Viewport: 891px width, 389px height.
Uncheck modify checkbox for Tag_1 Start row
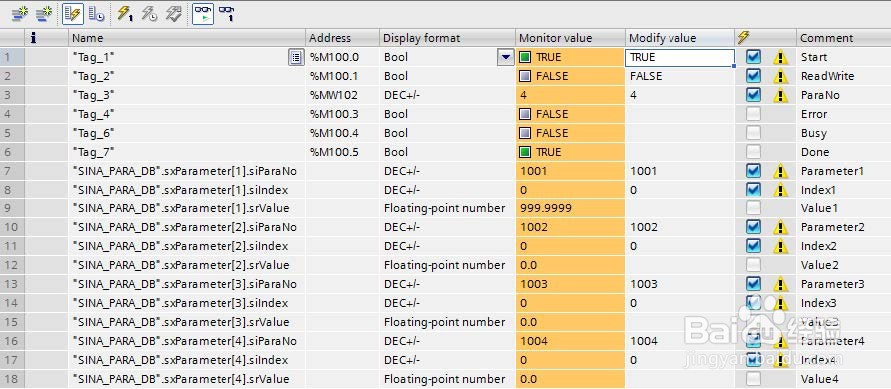[753, 57]
